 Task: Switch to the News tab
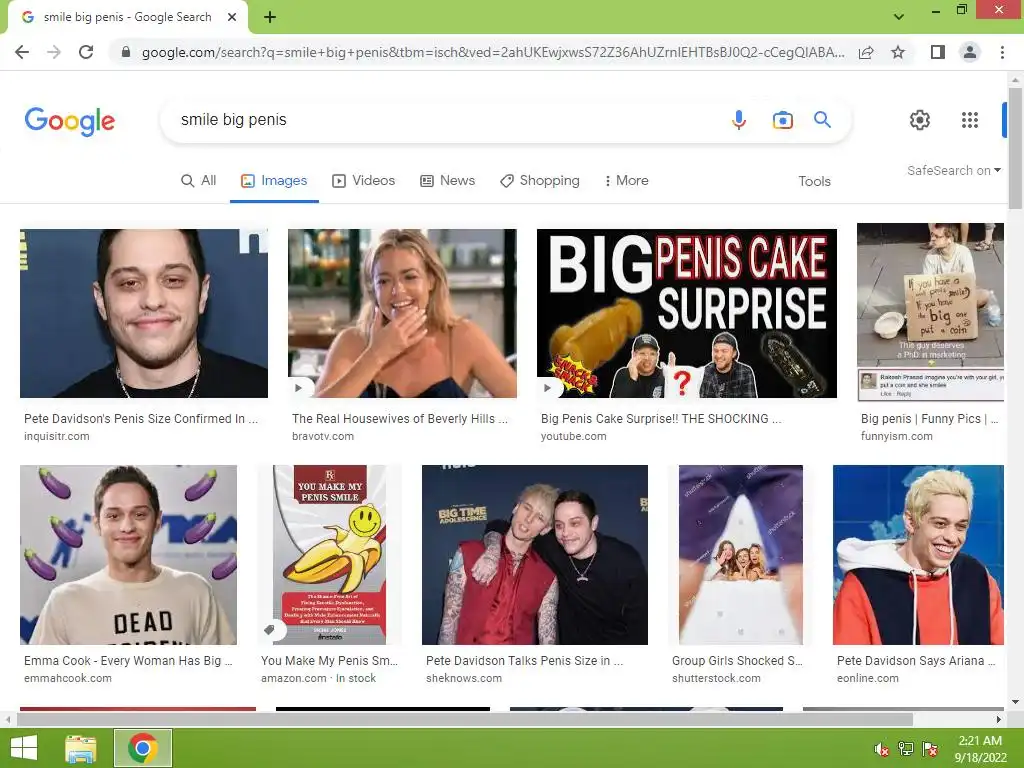447,181
